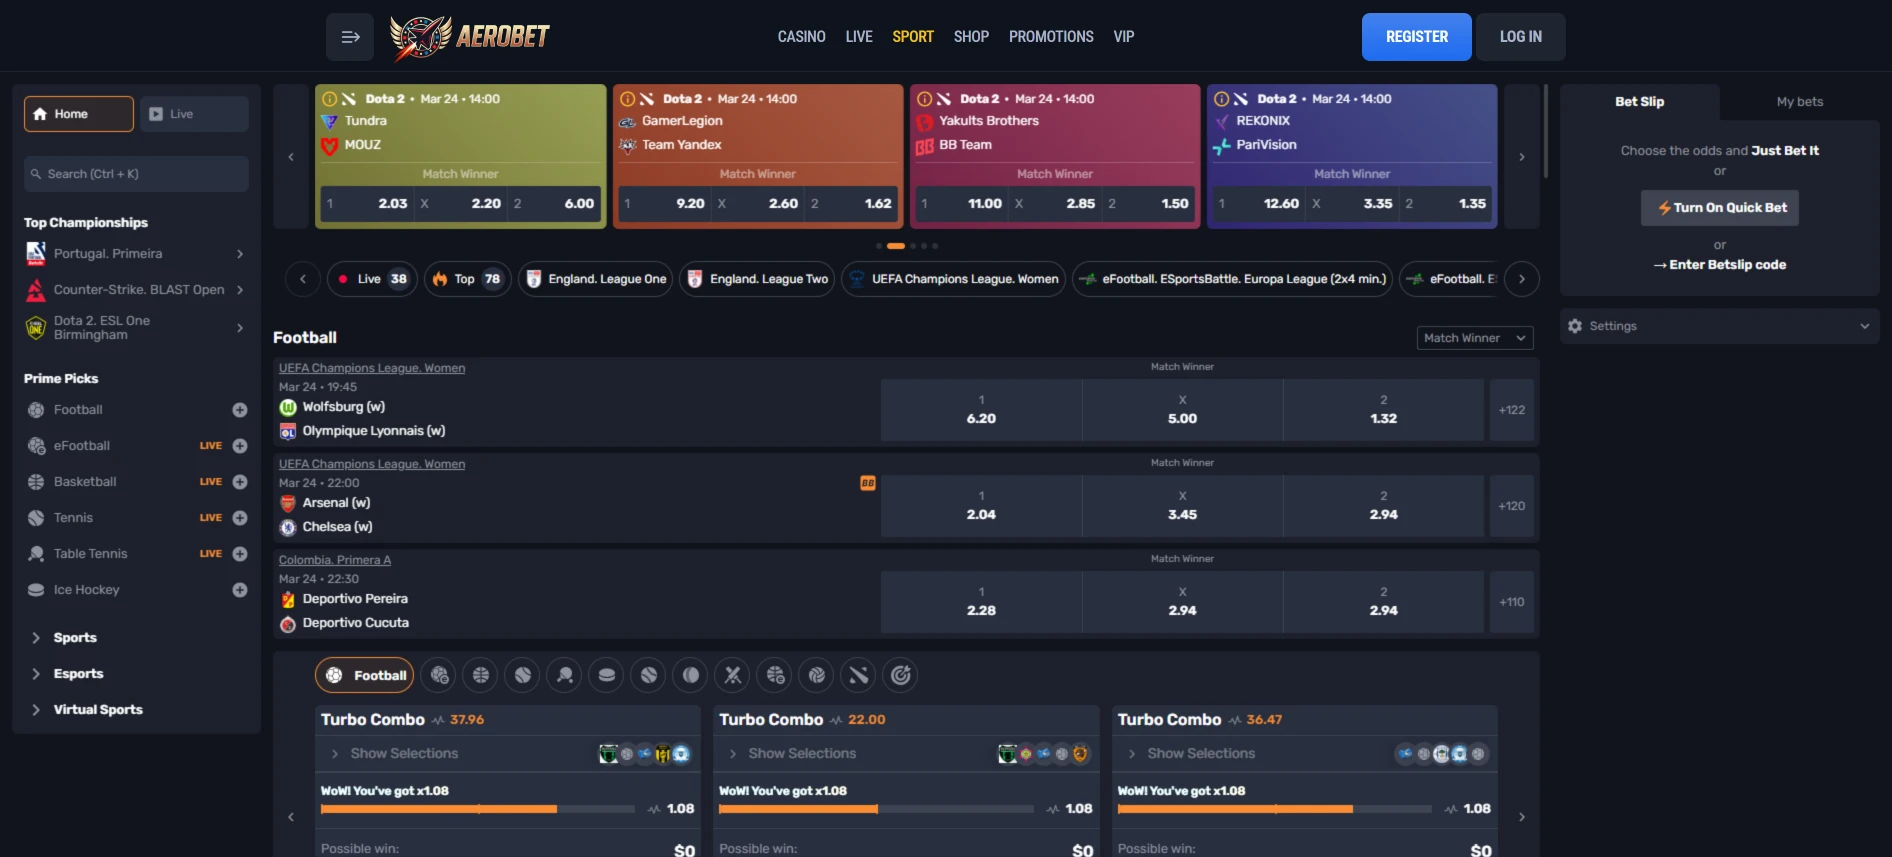
Task: Switch sidebar to Live tab
Action: click(194, 114)
